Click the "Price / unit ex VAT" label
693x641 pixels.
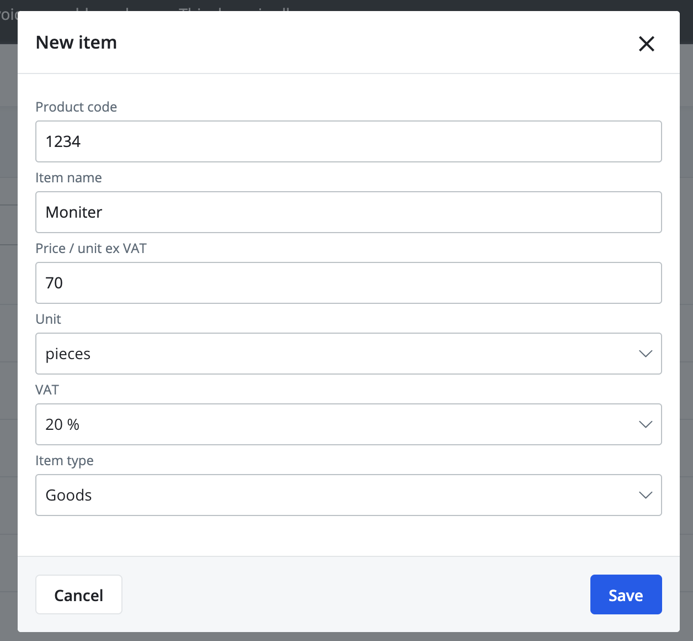pos(91,248)
